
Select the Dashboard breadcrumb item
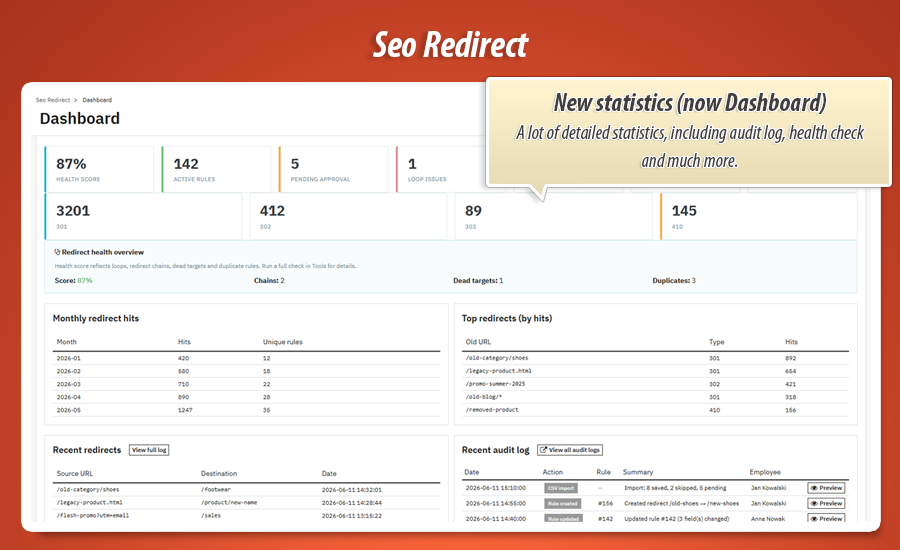[97, 100]
